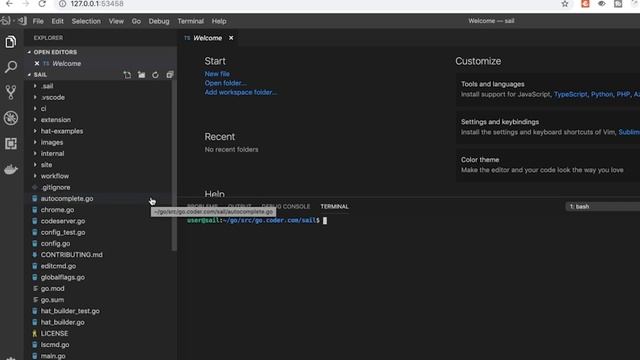Close Welcome entry in Open Editors
The height and width of the screenshot is (360, 640).
coord(37,64)
